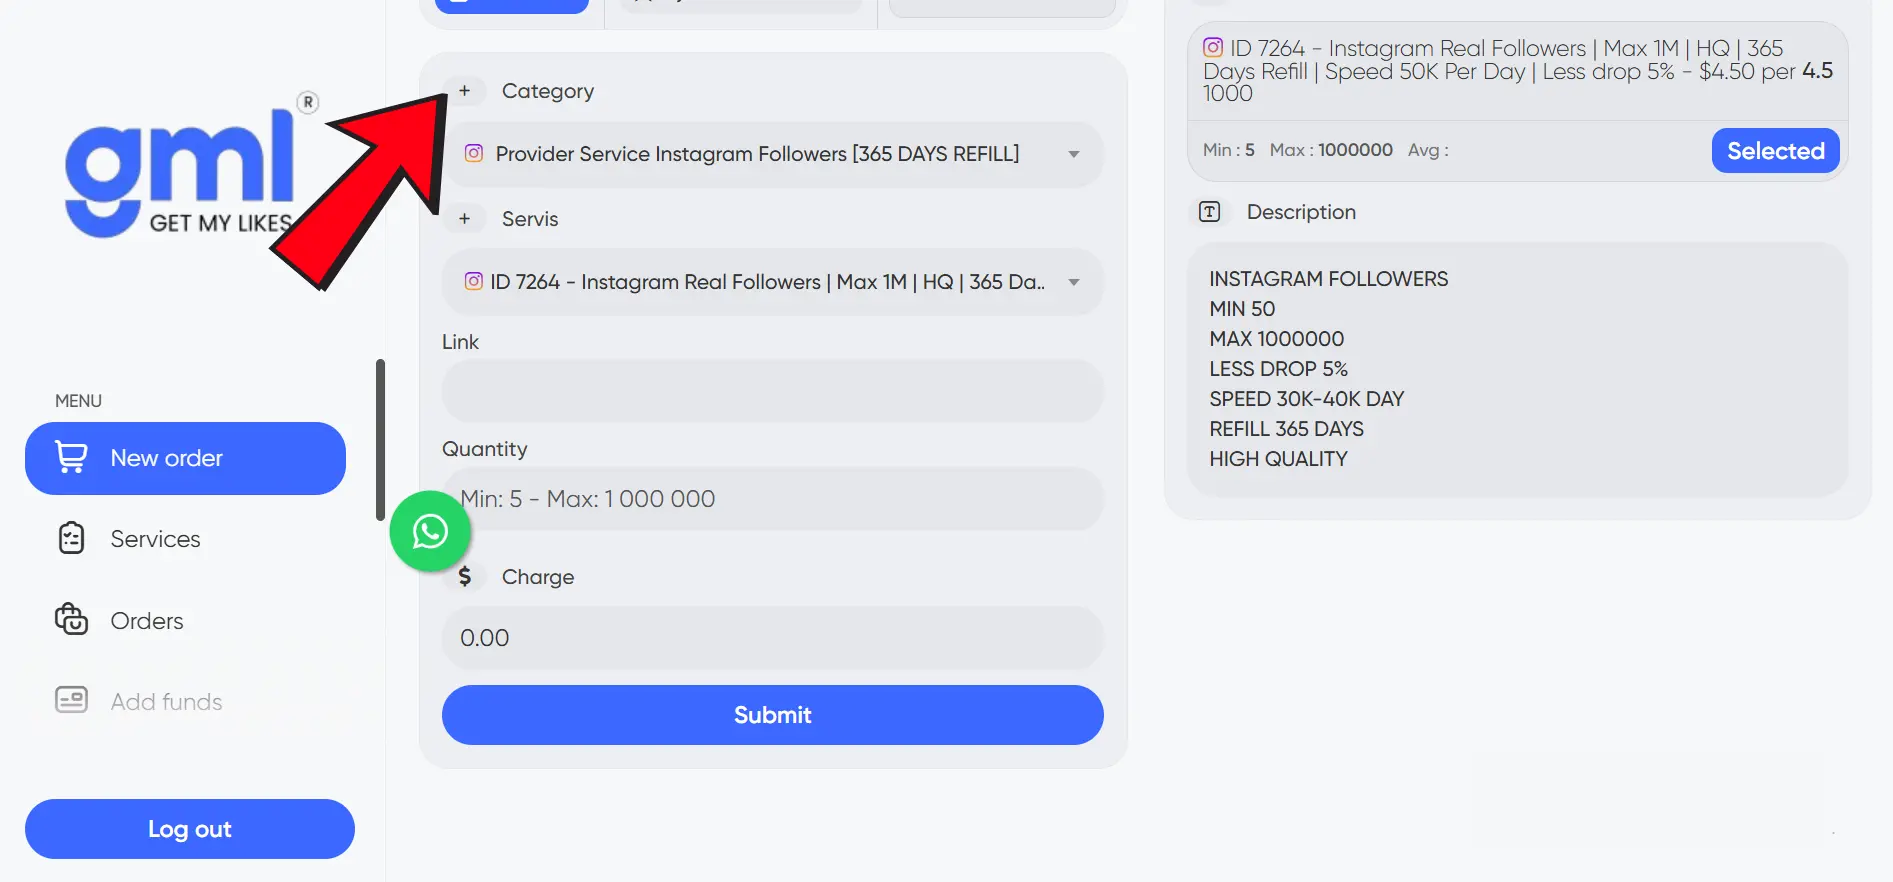Click the 'Category' label
The image size is (1893, 882).
point(548,91)
